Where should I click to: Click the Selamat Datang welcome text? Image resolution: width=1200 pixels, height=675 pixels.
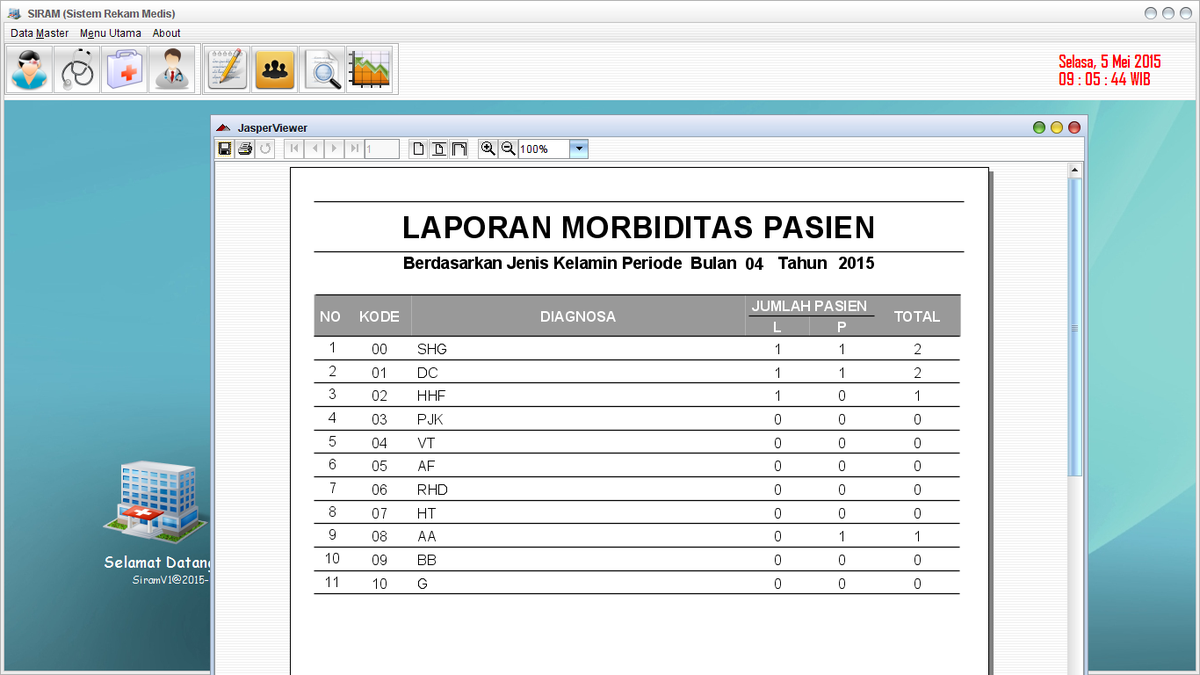(157, 562)
